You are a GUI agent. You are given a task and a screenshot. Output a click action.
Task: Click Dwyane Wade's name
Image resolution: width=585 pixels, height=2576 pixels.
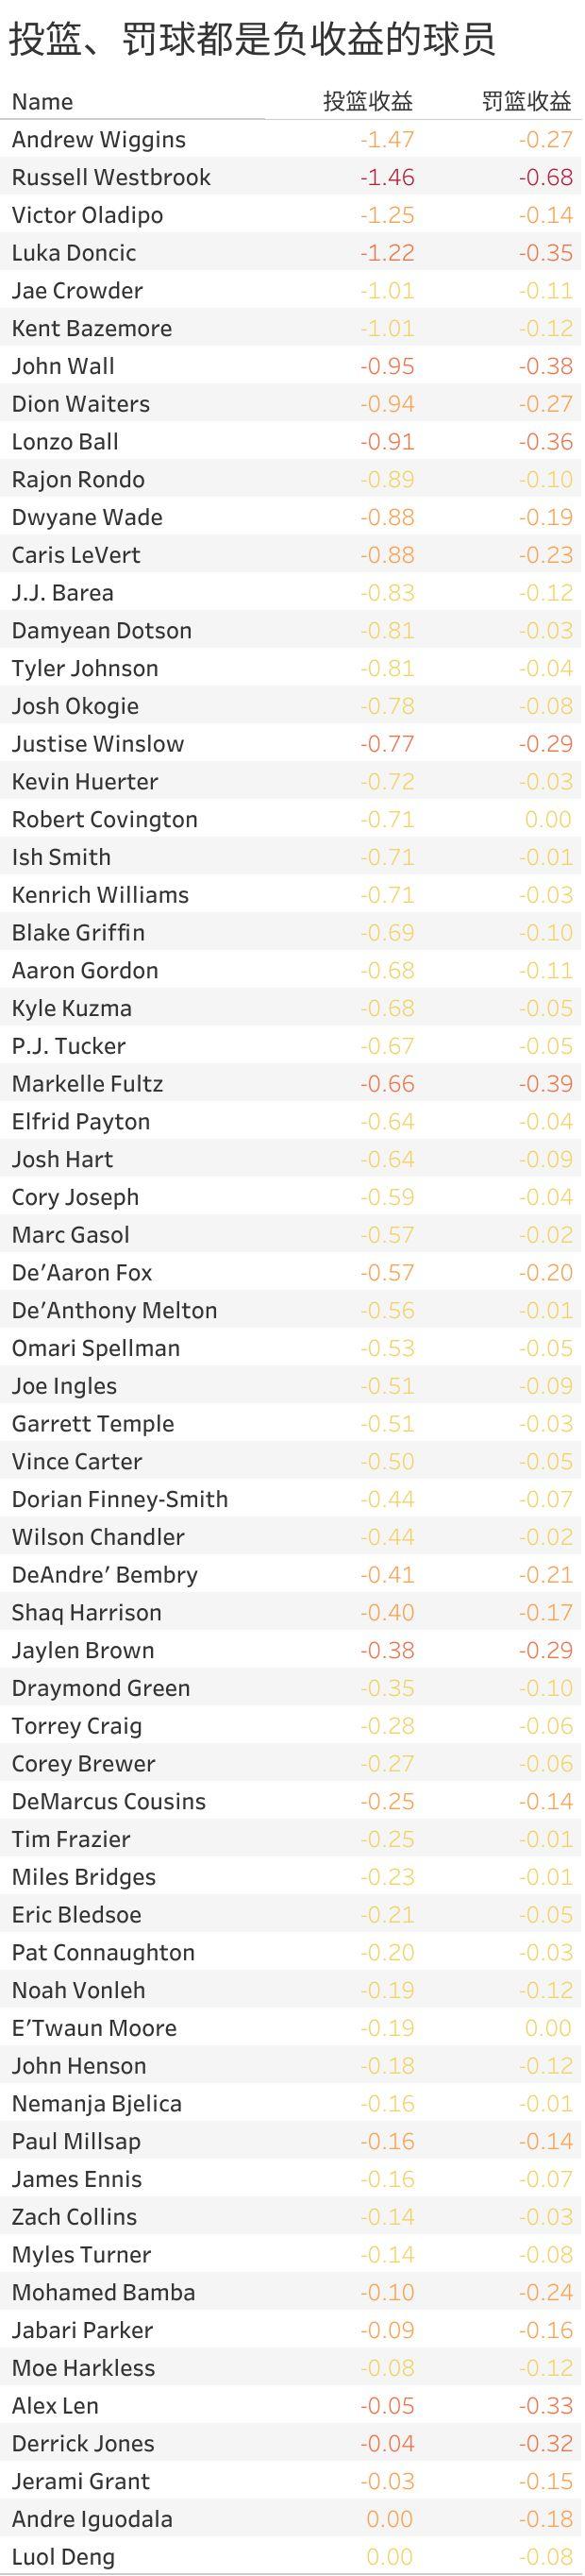coord(87,518)
